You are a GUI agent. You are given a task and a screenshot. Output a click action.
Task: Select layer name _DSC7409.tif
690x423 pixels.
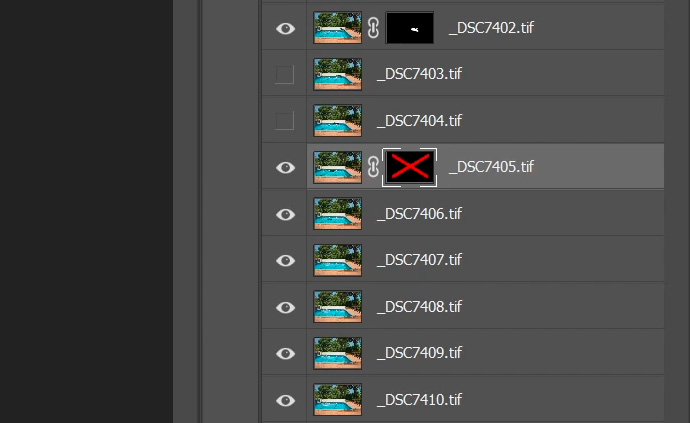[419, 353]
